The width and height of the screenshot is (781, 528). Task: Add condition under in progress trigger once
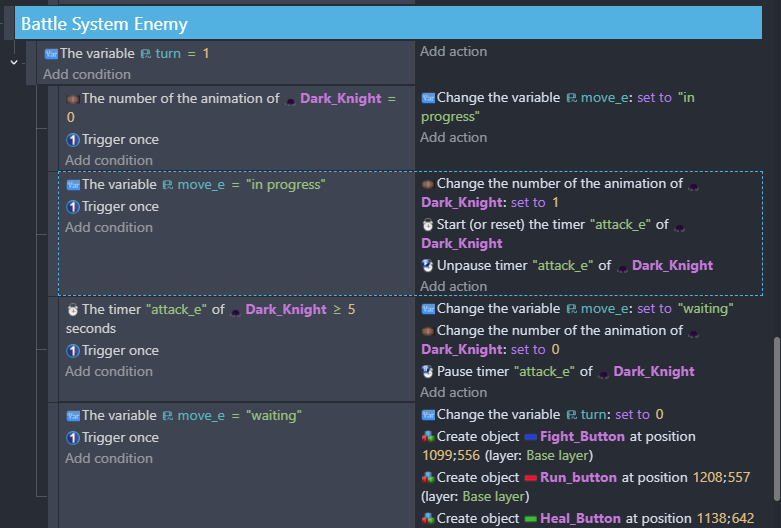[109, 228]
